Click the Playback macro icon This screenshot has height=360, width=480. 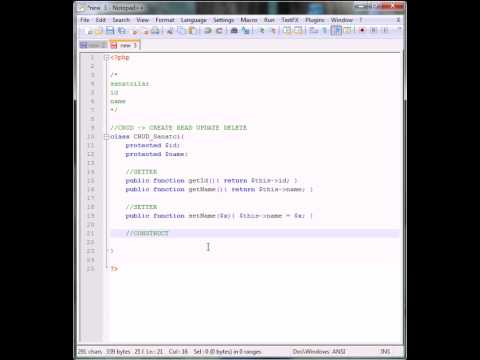385,31
